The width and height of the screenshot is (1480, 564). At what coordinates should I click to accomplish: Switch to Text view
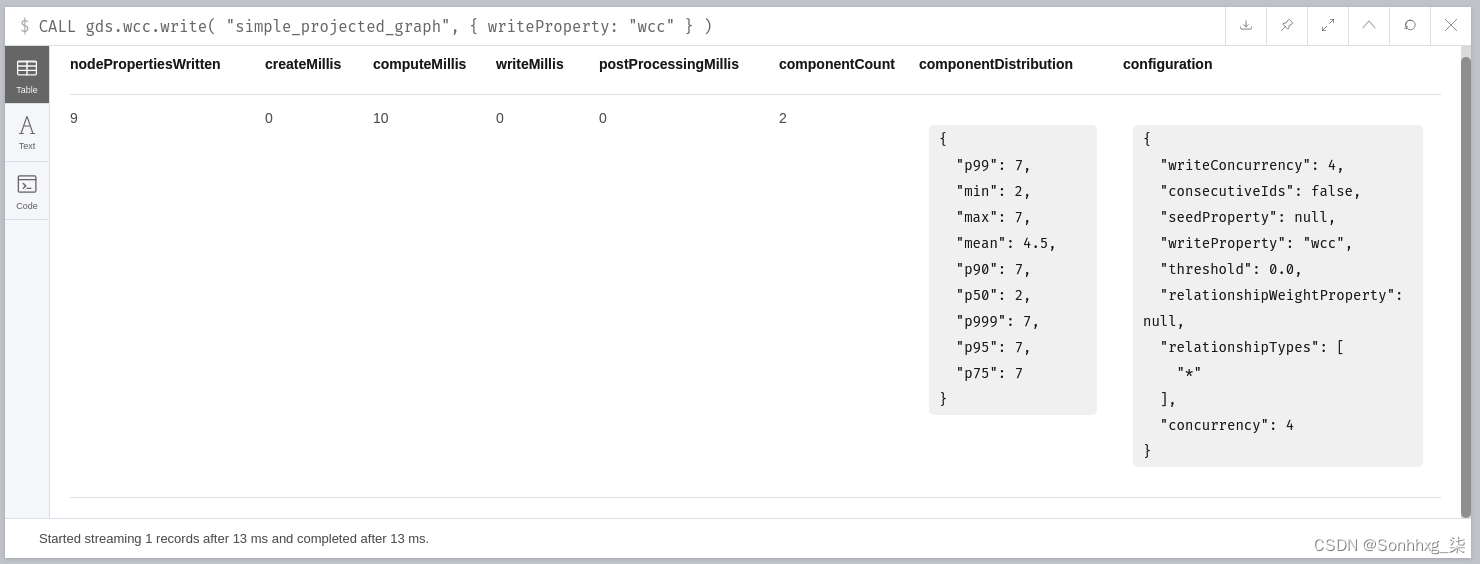pos(27,133)
